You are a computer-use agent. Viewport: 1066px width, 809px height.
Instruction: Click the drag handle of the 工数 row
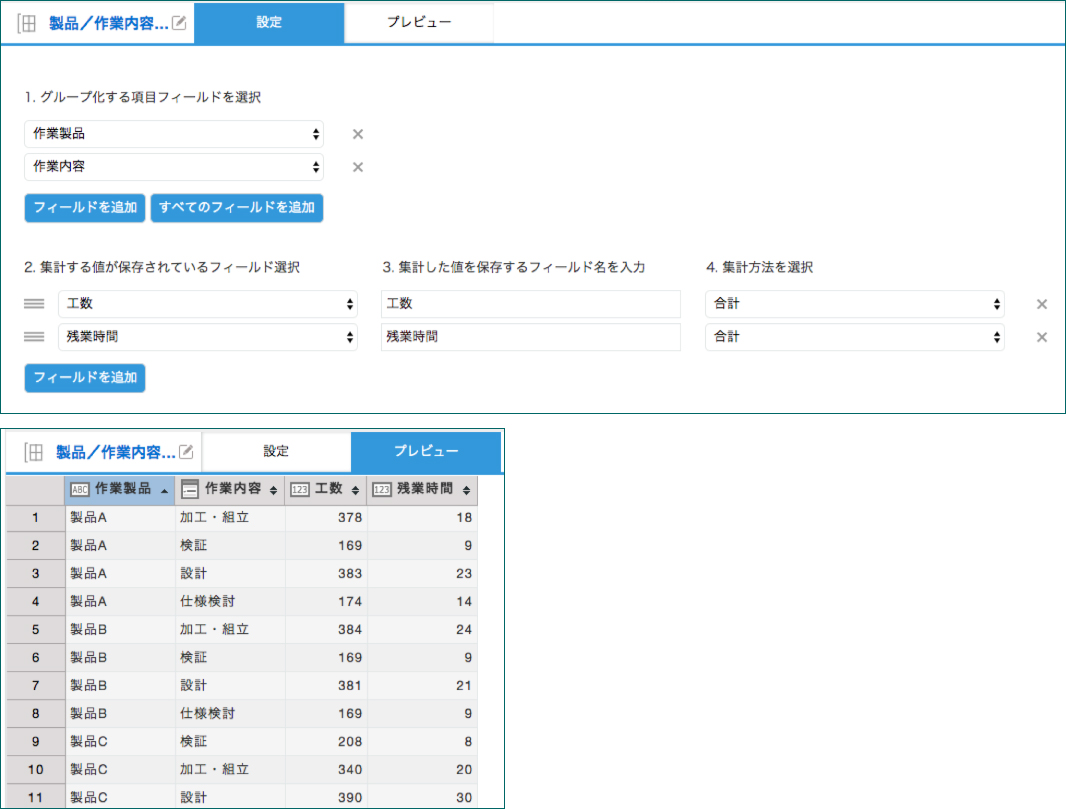tap(34, 304)
